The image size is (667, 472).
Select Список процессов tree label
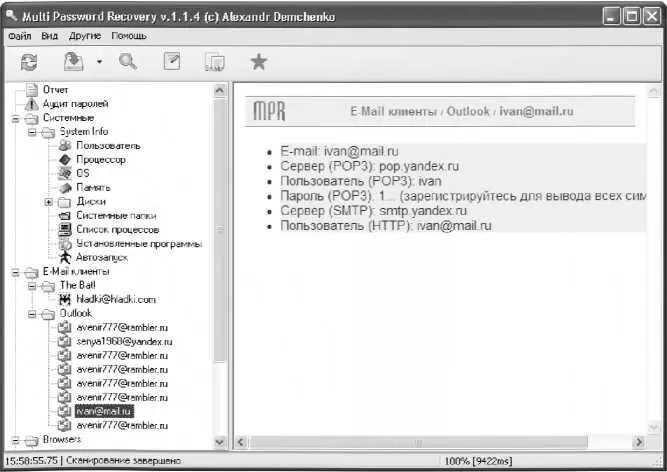pyautogui.click(x=117, y=230)
